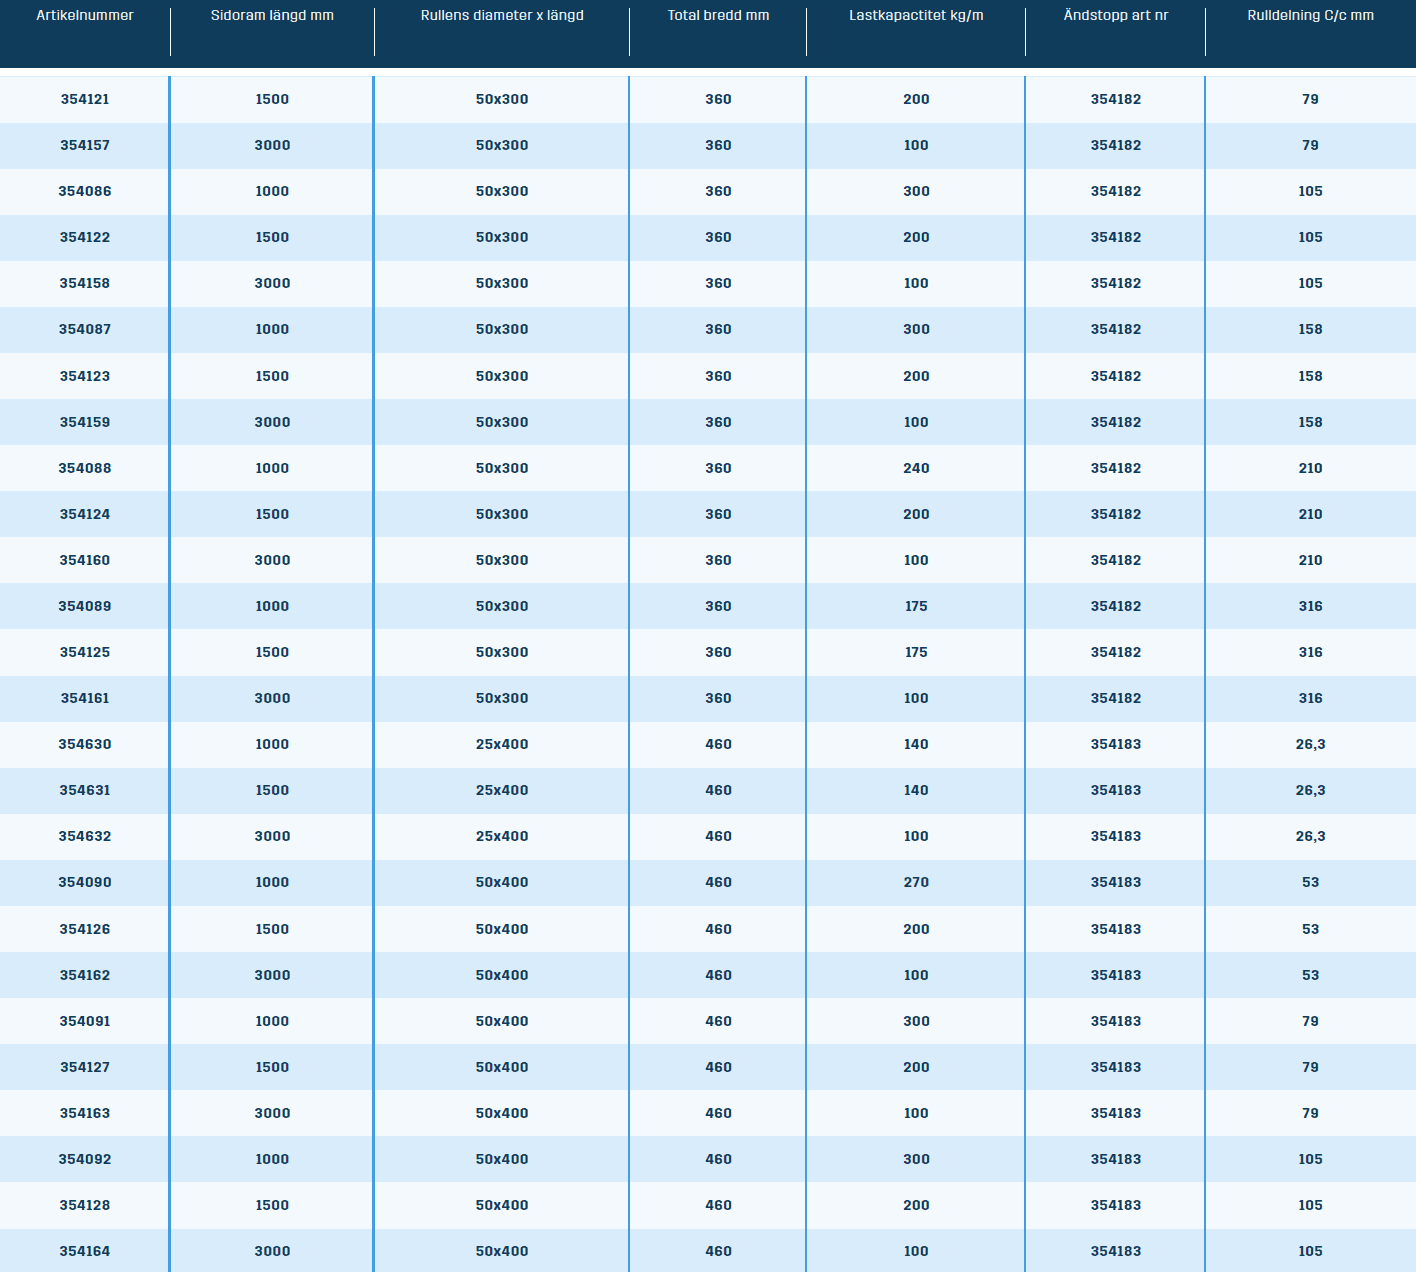Image resolution: width=1416 pixels, height=1272 pixels.
Task: Click total width 360 in row 354157
Action: pos(718,146)
